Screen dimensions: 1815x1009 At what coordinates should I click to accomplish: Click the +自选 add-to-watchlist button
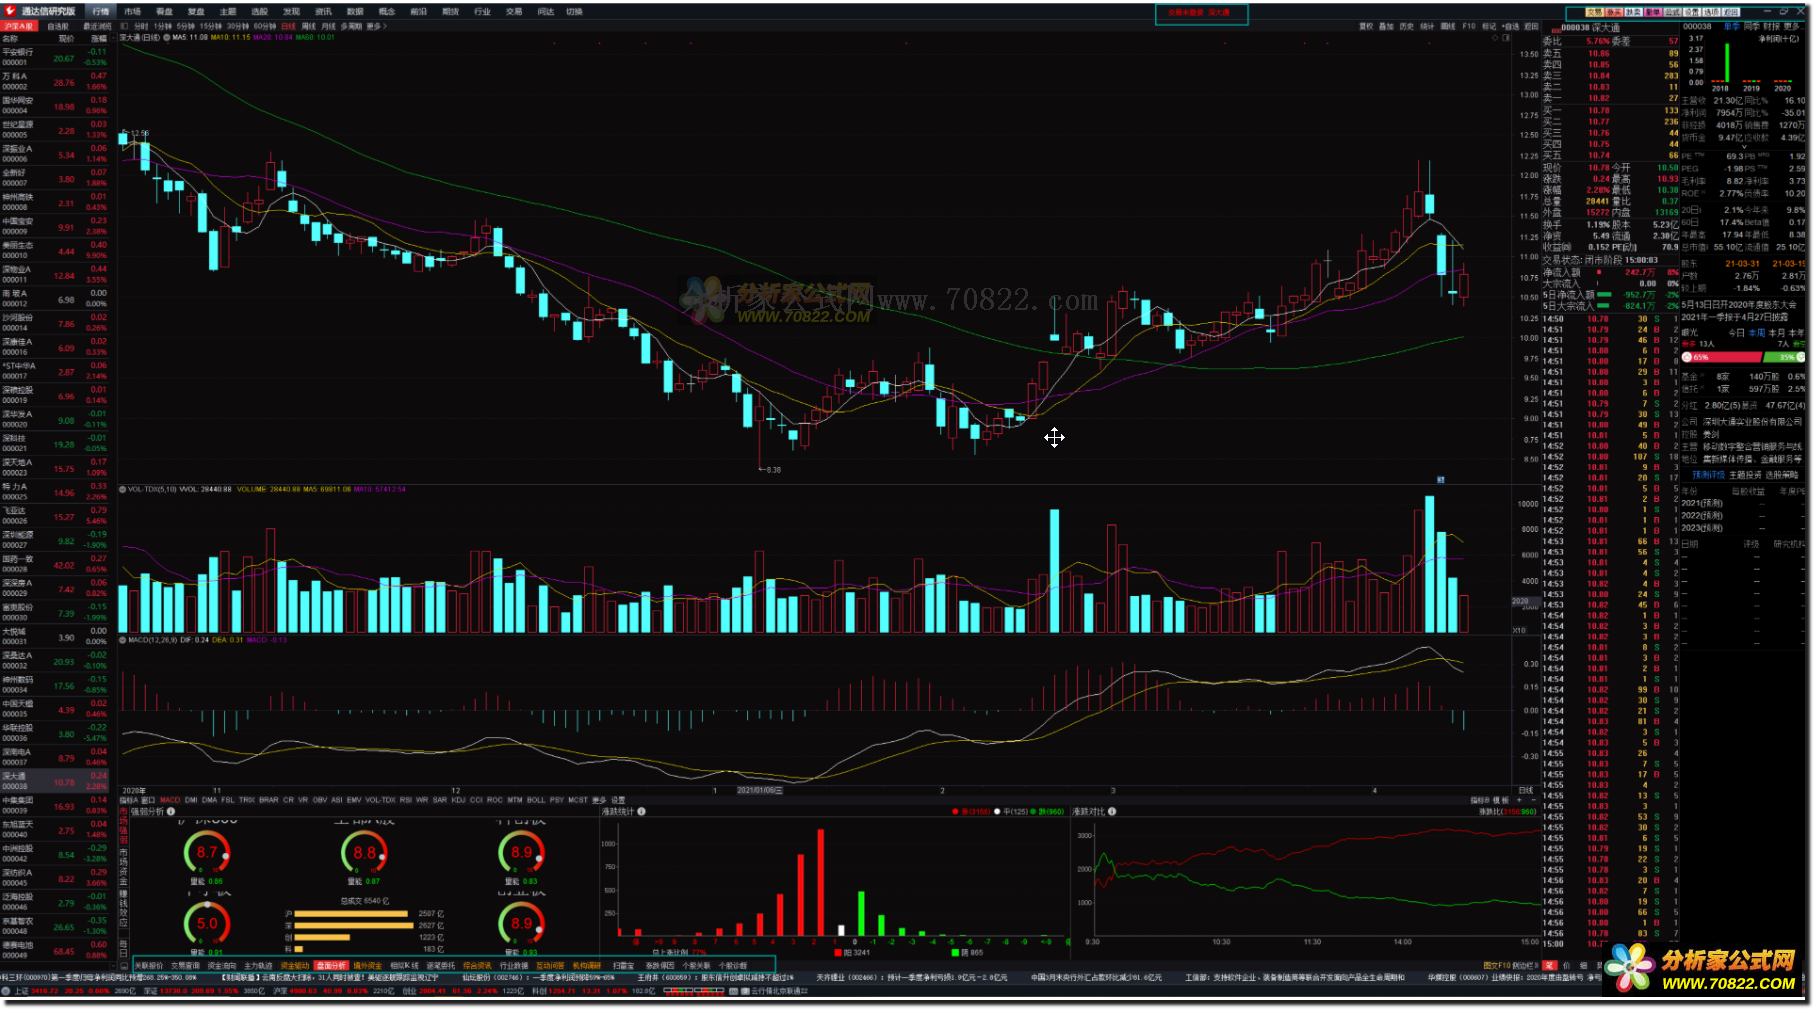point(1510,26)
